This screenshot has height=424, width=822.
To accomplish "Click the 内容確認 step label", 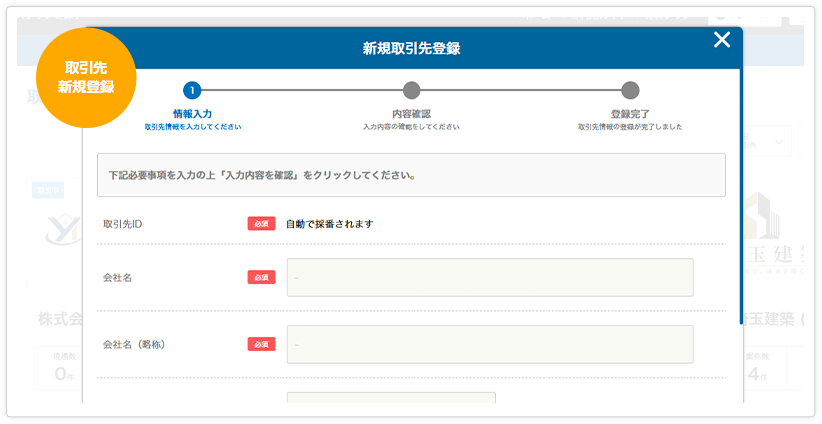I will coord(412,114).
